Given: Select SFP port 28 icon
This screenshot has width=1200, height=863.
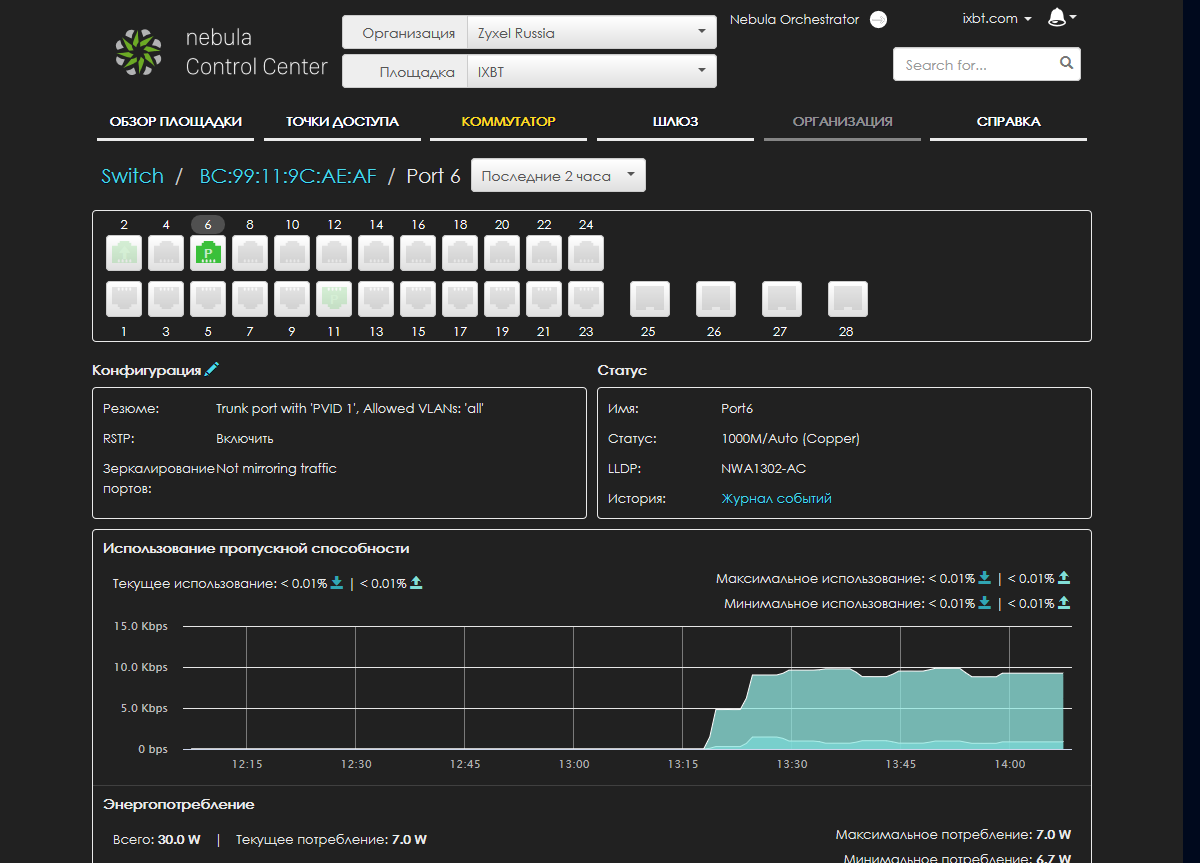Looking at the screenshot, I should 847,298.
